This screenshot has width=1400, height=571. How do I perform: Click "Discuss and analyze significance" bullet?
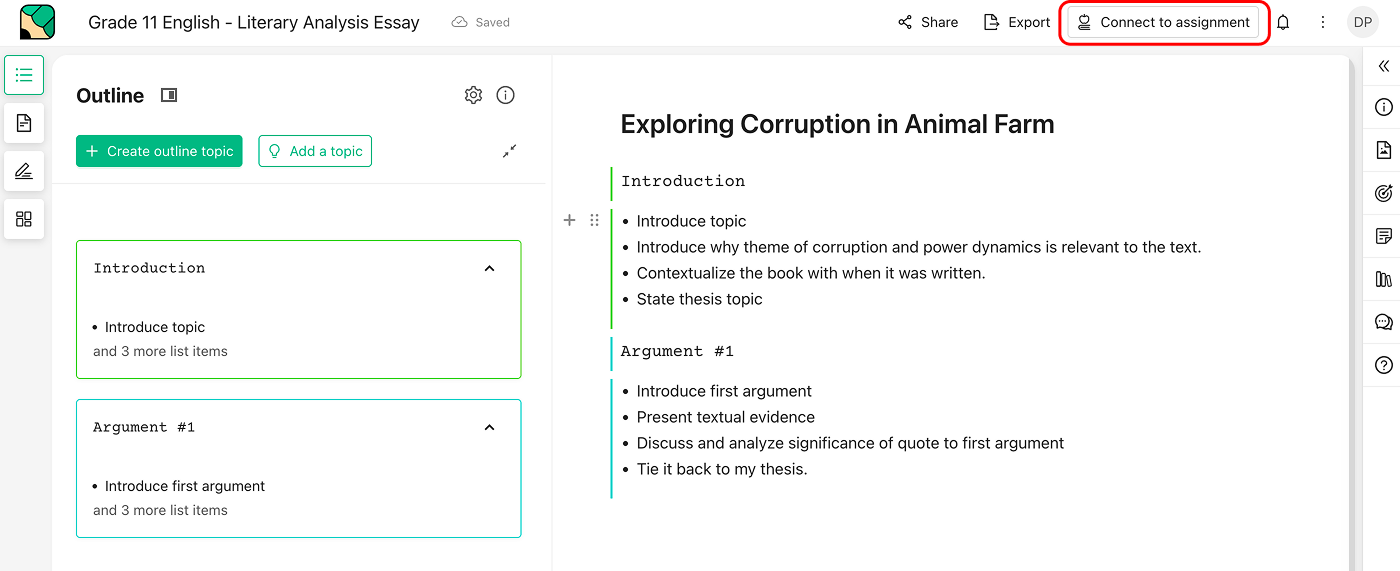(x=850, y=443)
